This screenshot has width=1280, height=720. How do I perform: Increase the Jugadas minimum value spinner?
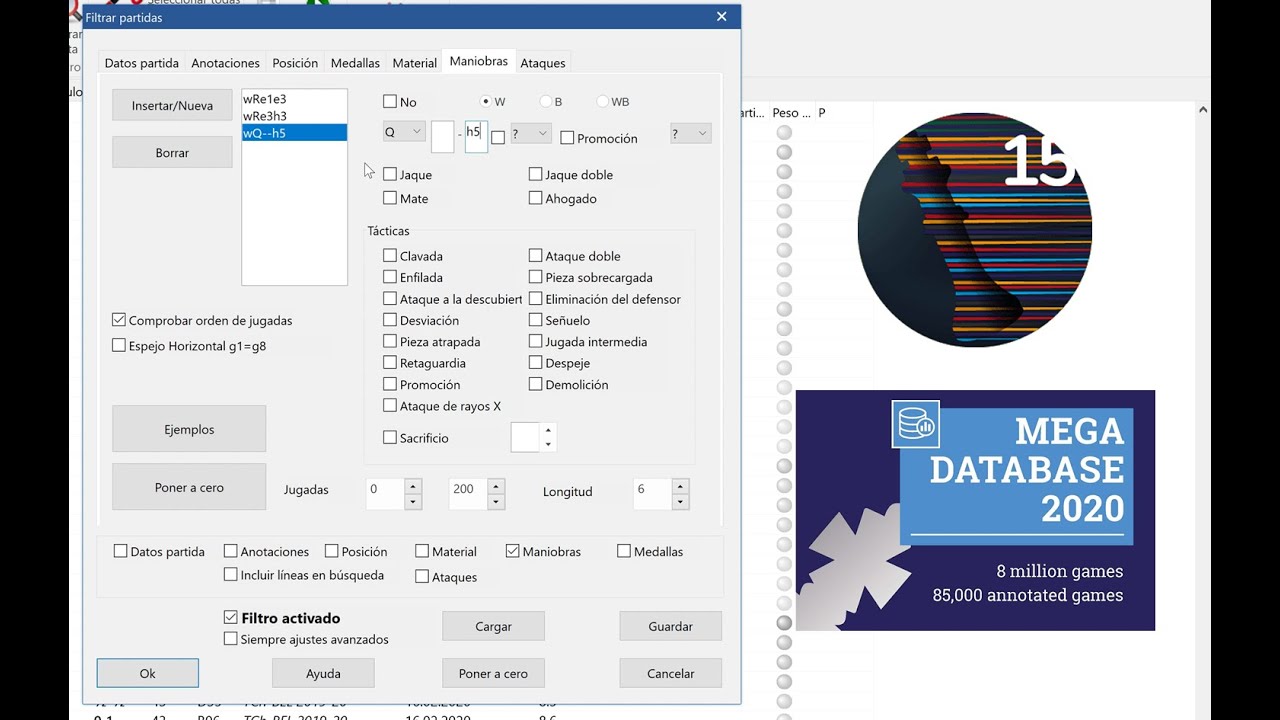point(413,486)
